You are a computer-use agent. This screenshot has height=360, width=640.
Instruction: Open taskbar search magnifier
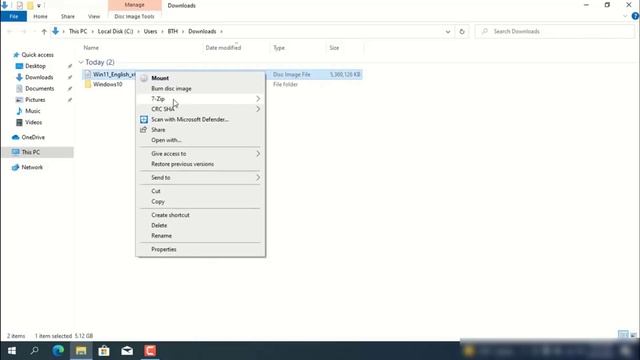[x=35, y=351]
